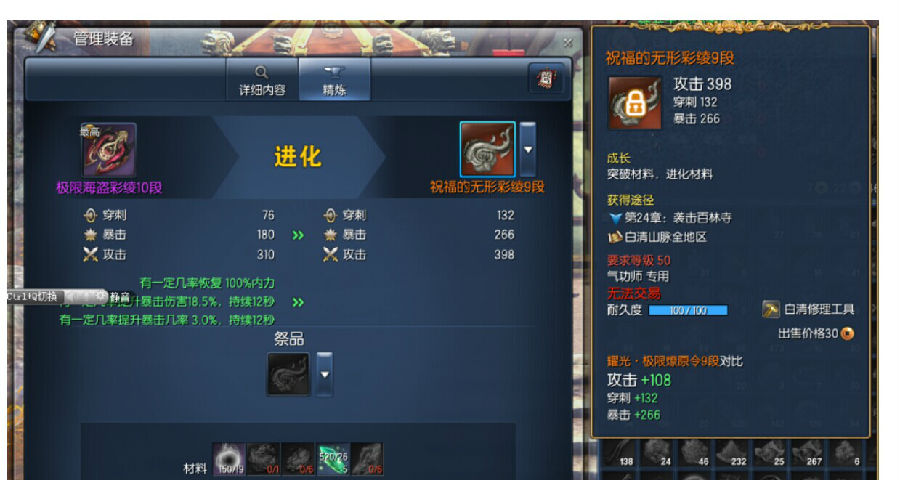The height and width of the screenshot is (480, 900).
Task: Select the 祝福的无形彩绫9段 evolution target icon
Action: pos(487,149)
